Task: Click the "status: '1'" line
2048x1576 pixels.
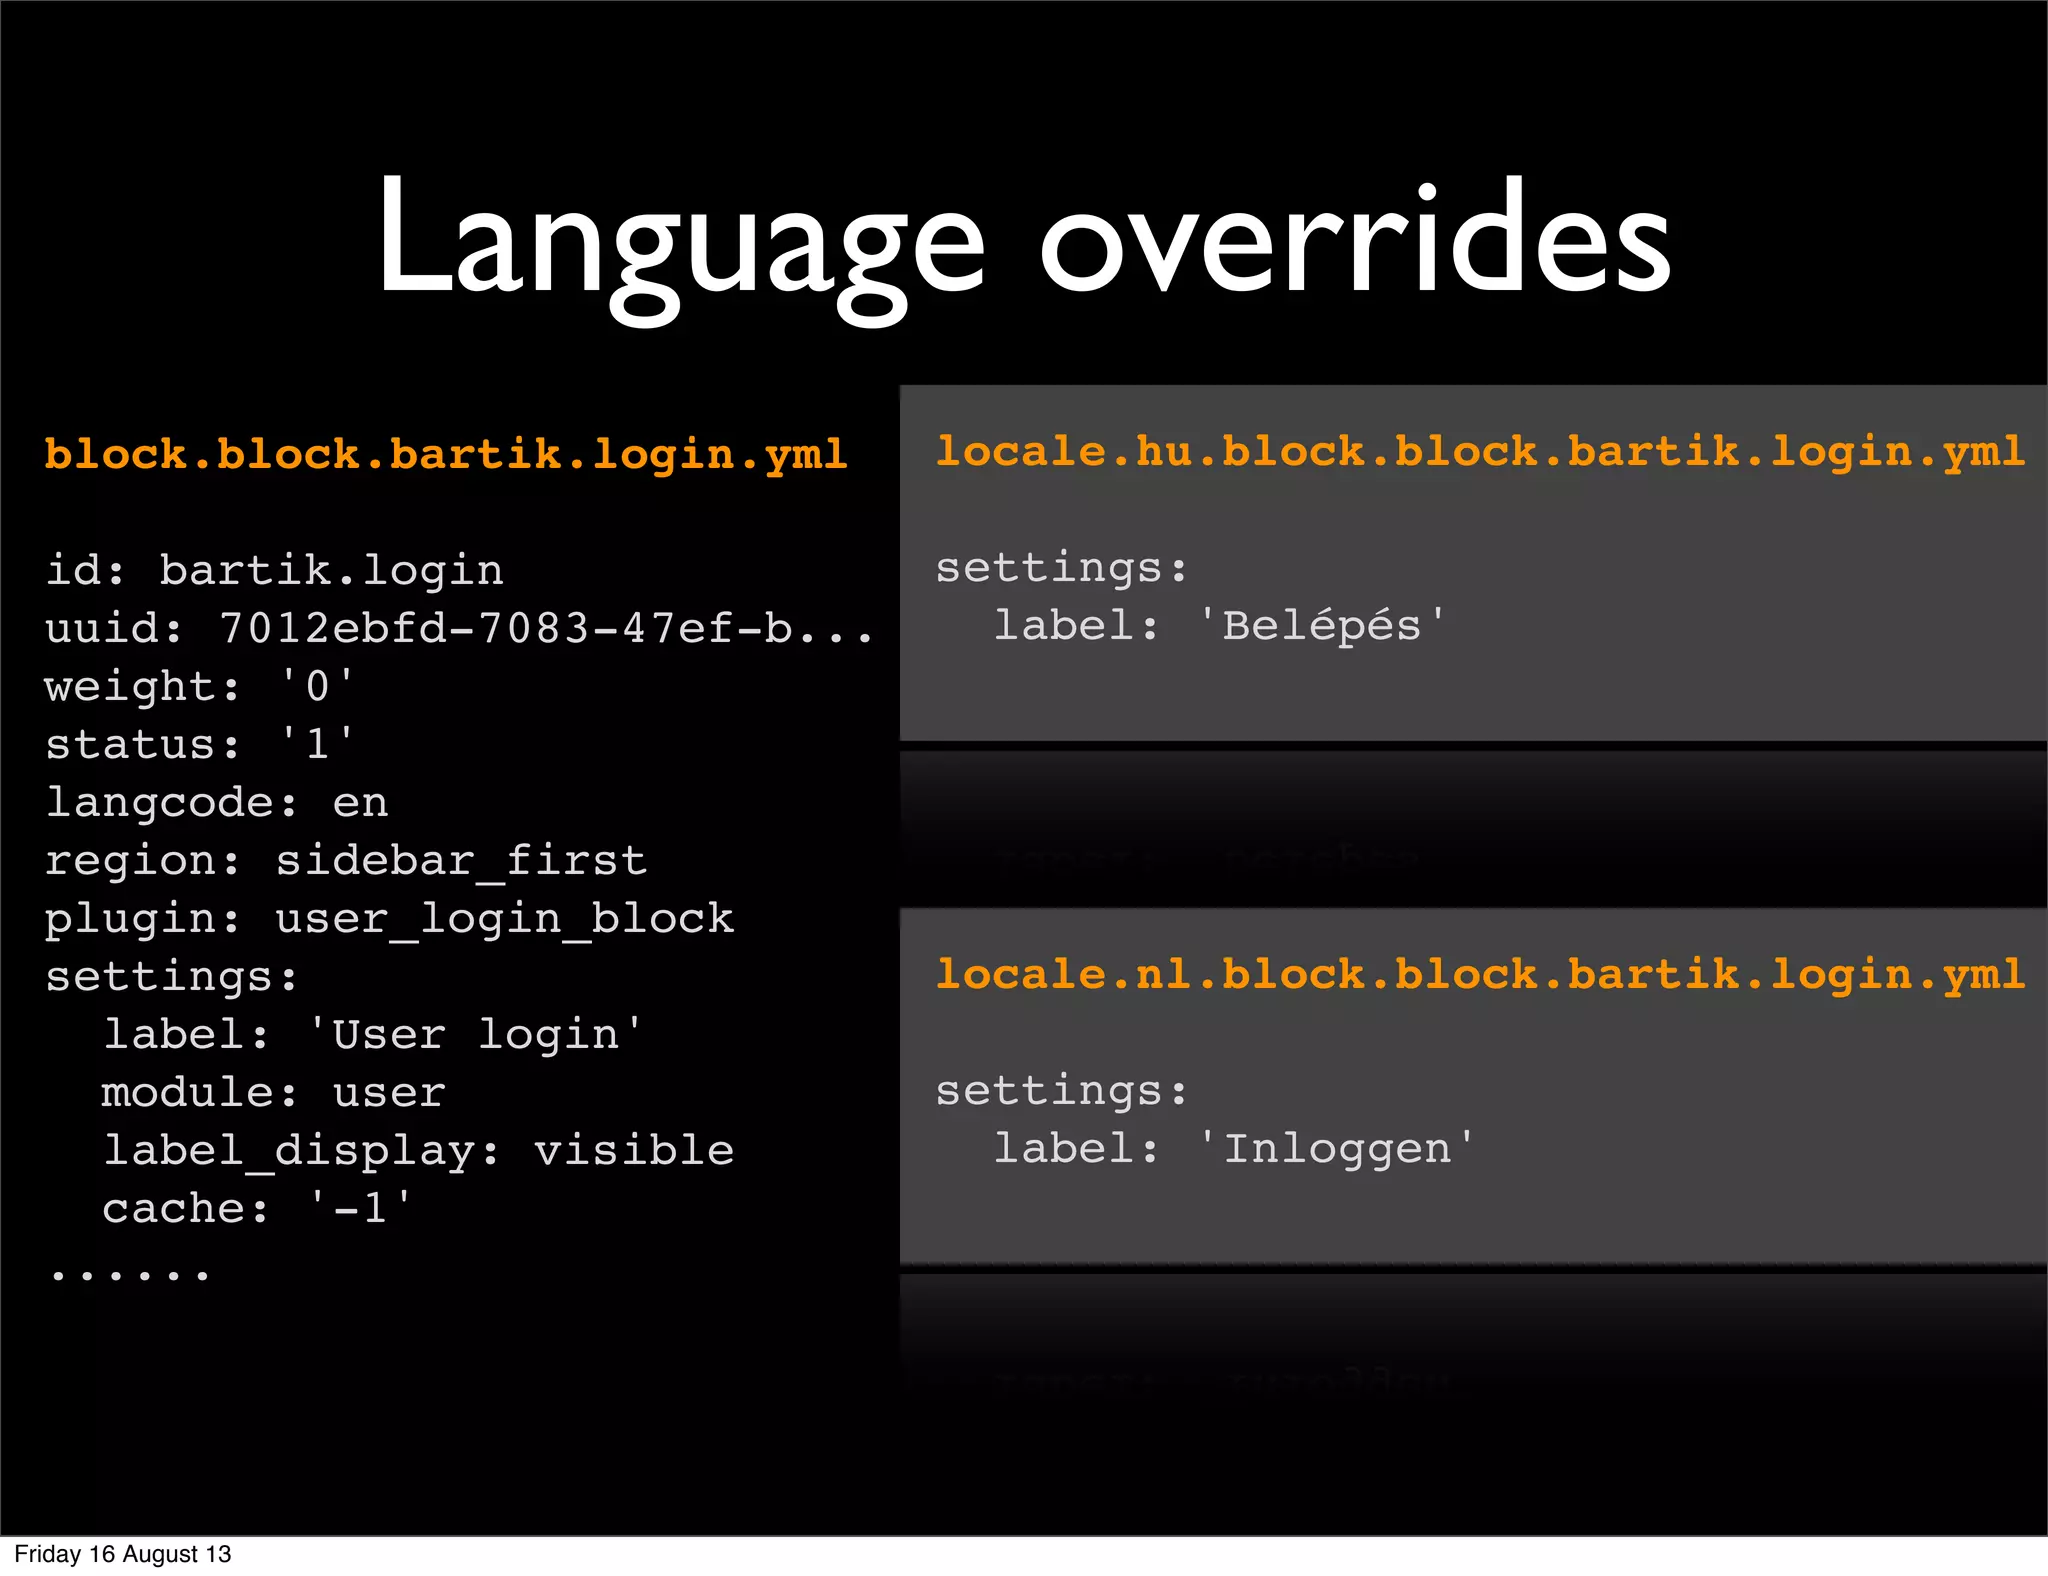Action: (200, 745)
